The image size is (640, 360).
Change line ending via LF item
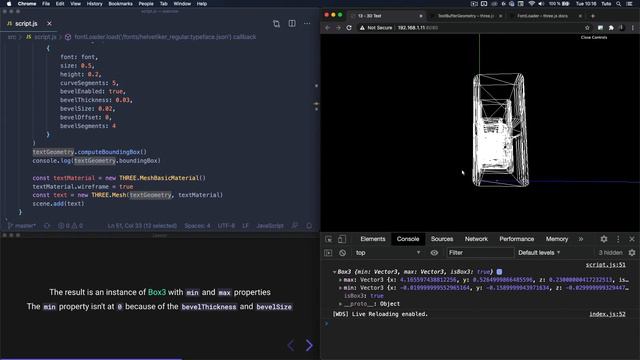[245, 226]
